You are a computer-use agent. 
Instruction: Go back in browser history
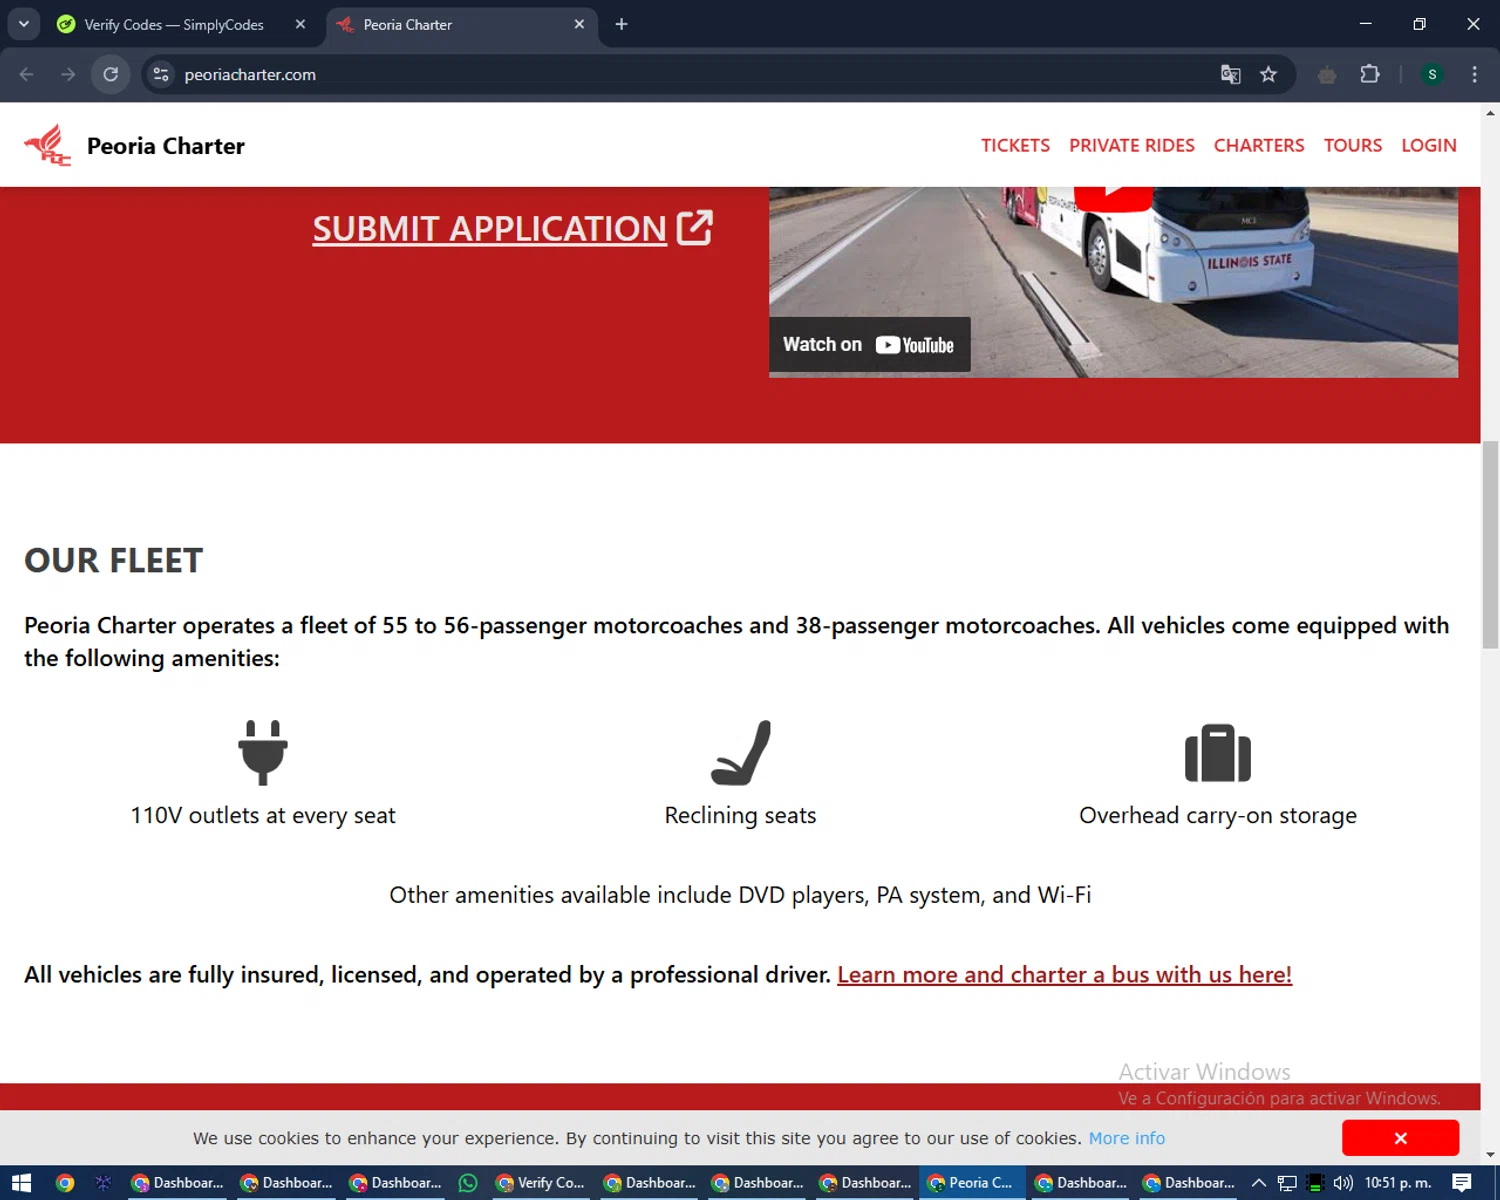(x=27, y=74)
